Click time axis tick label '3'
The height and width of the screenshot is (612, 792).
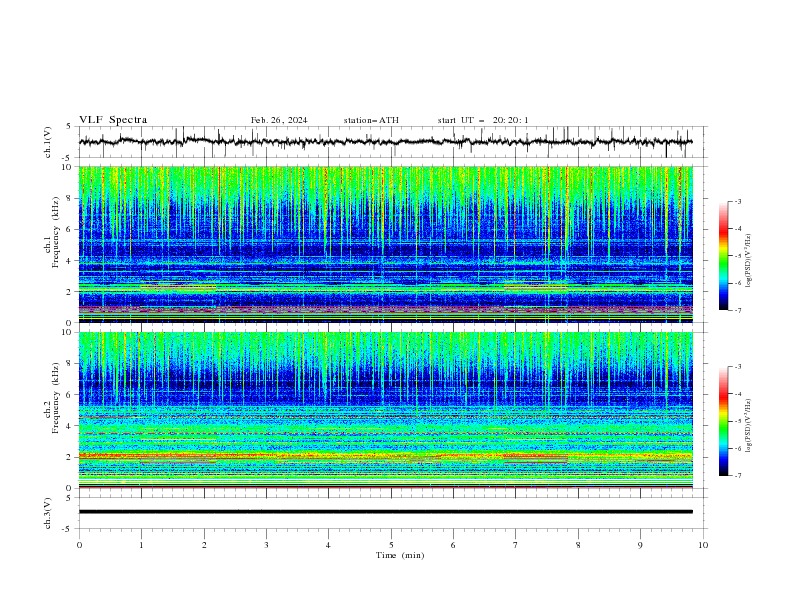(266, 545)
